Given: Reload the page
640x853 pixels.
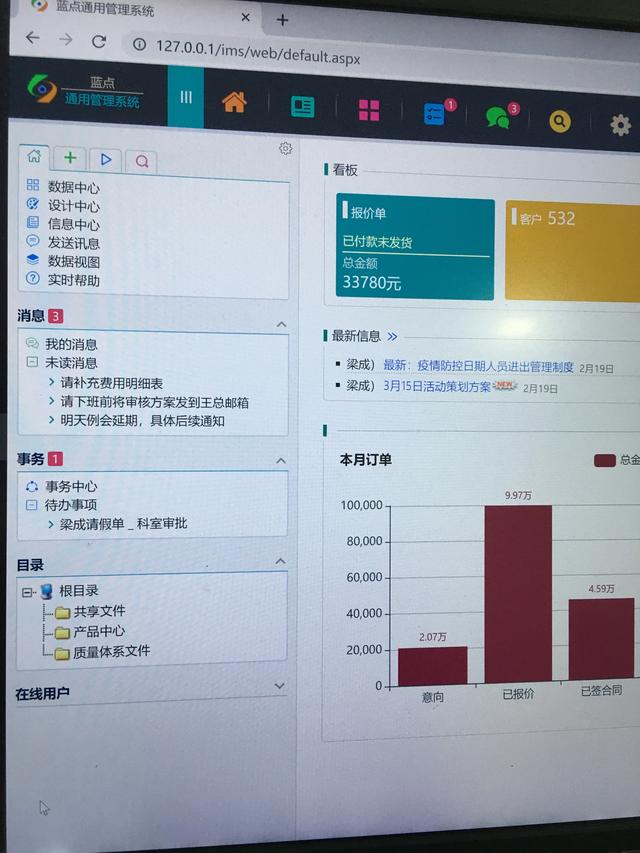Looking at the screenshot, I should click(99, 41).
